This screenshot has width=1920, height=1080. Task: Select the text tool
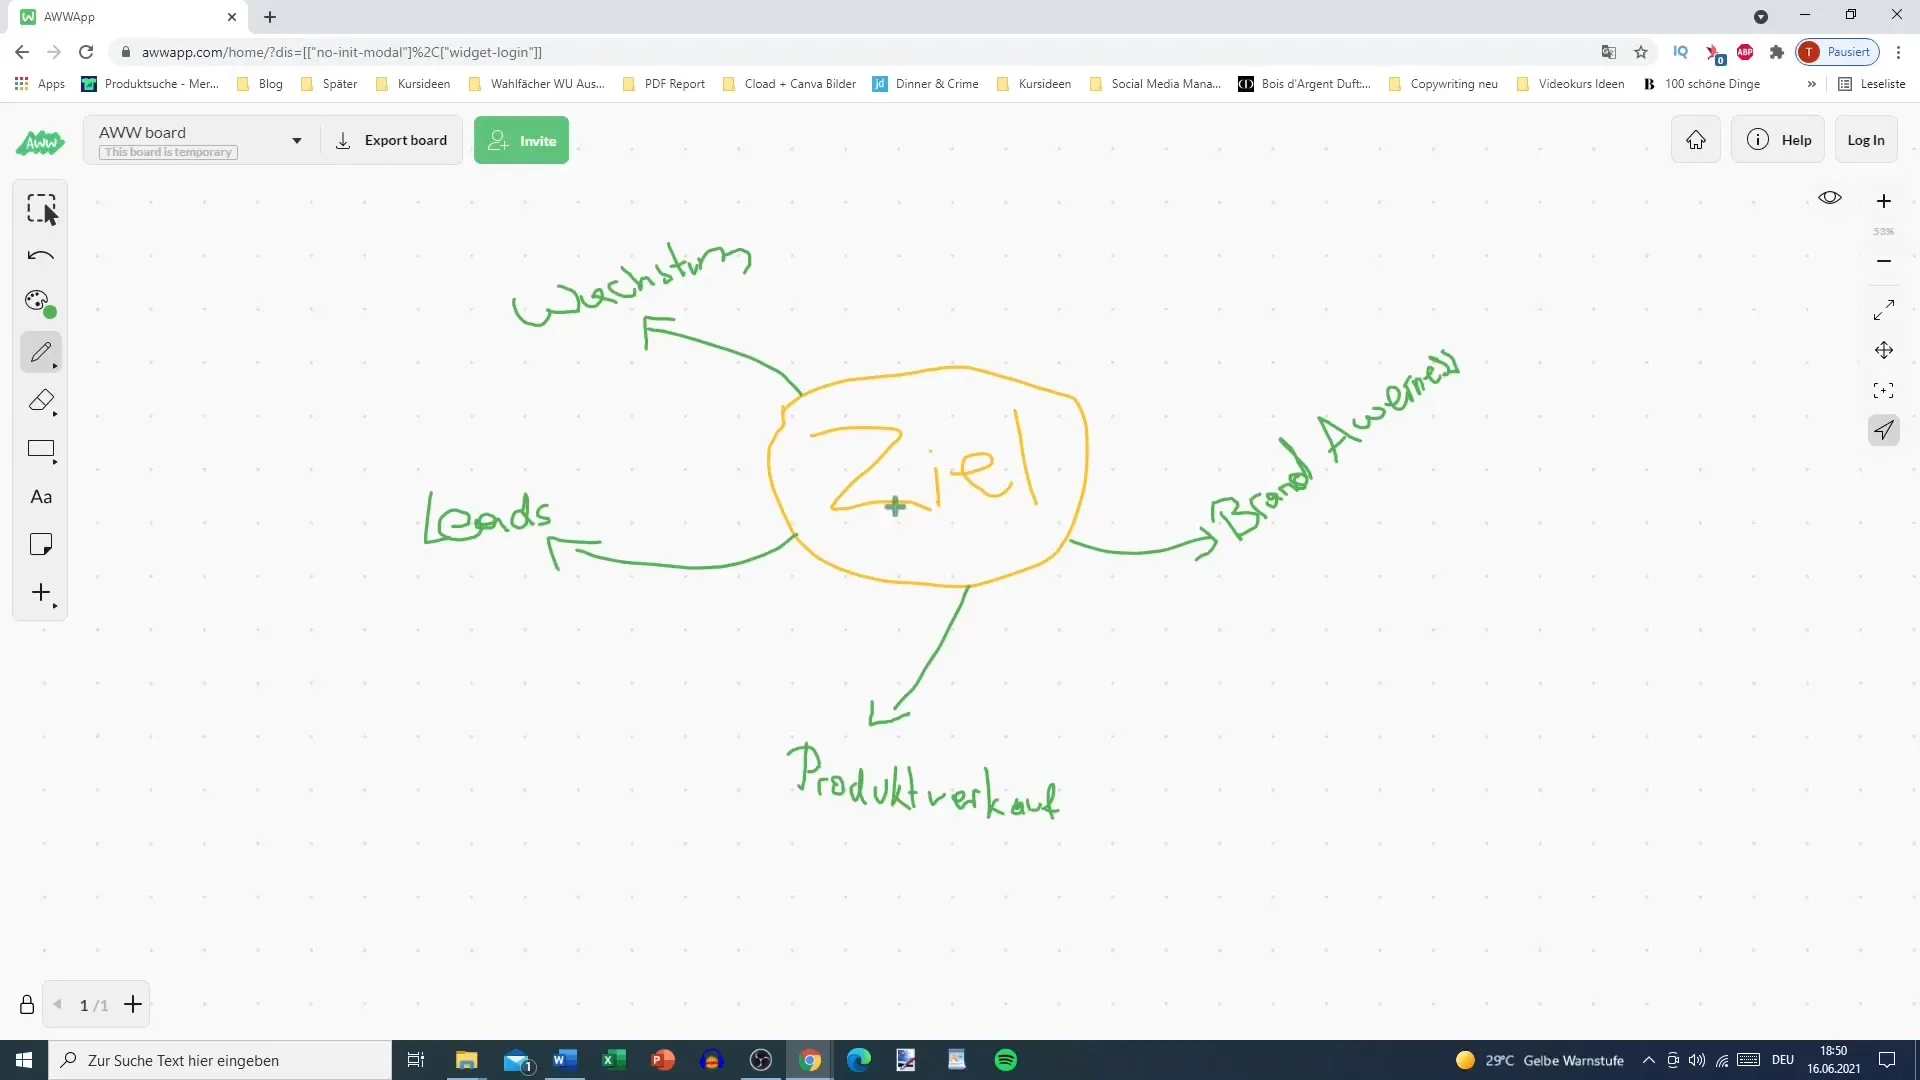41,497
